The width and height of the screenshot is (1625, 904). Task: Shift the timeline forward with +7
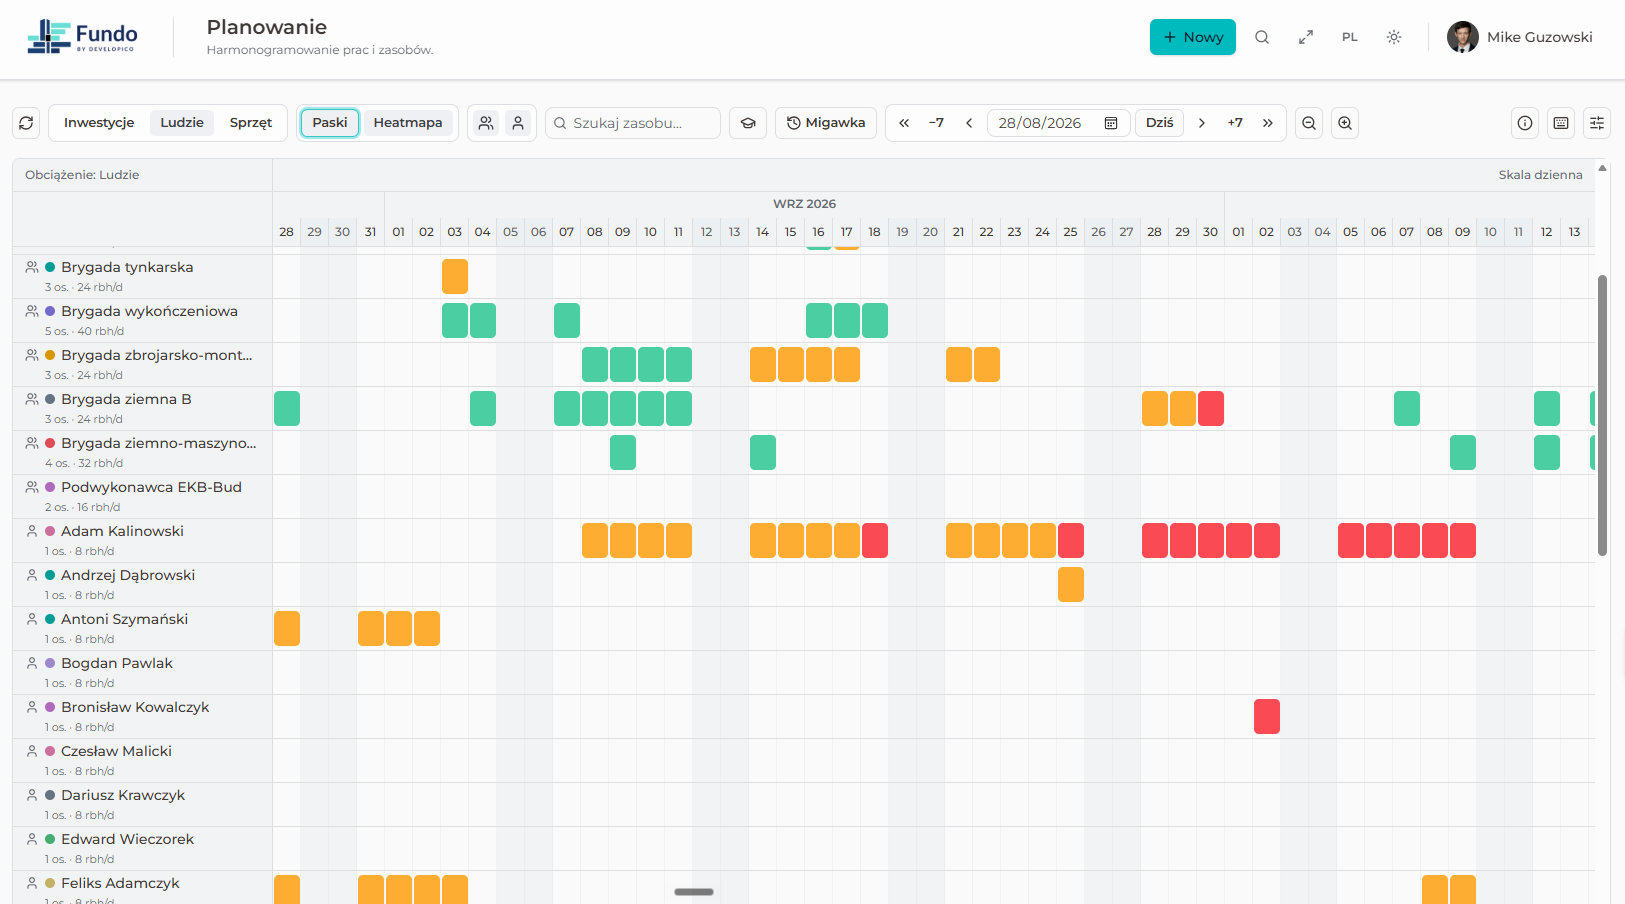tap(1235, 123)
